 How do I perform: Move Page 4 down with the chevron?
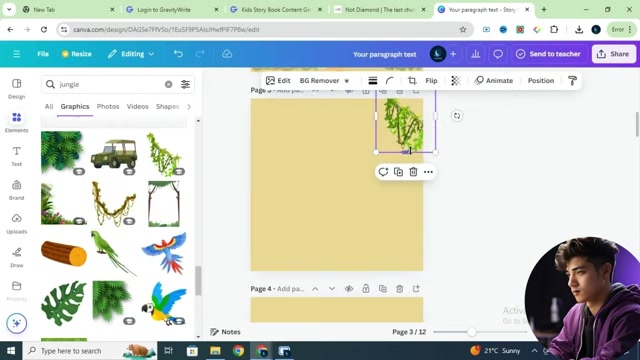[x=332, y=289]
